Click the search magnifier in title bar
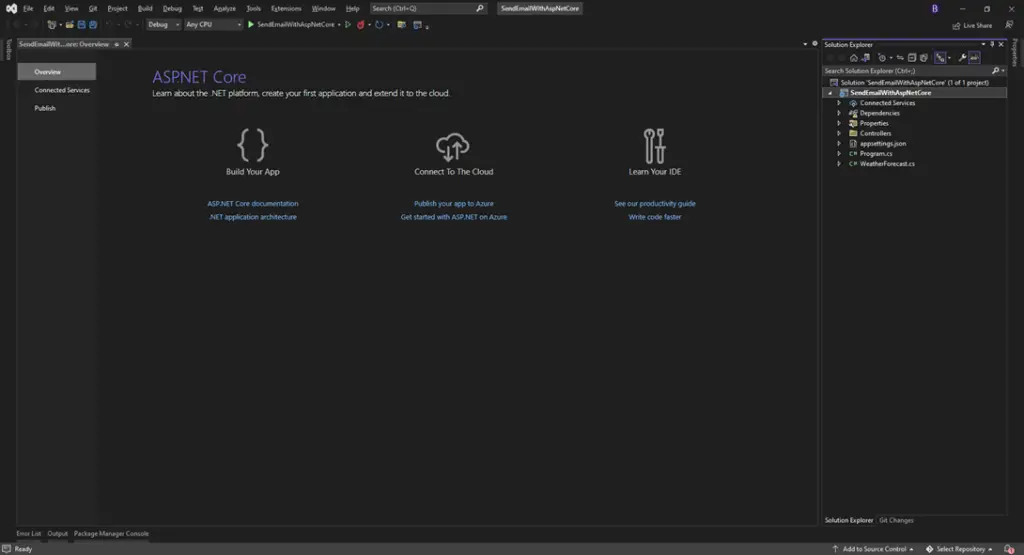This screenshot has height=555, width=1024. click(x=480, y=8)
